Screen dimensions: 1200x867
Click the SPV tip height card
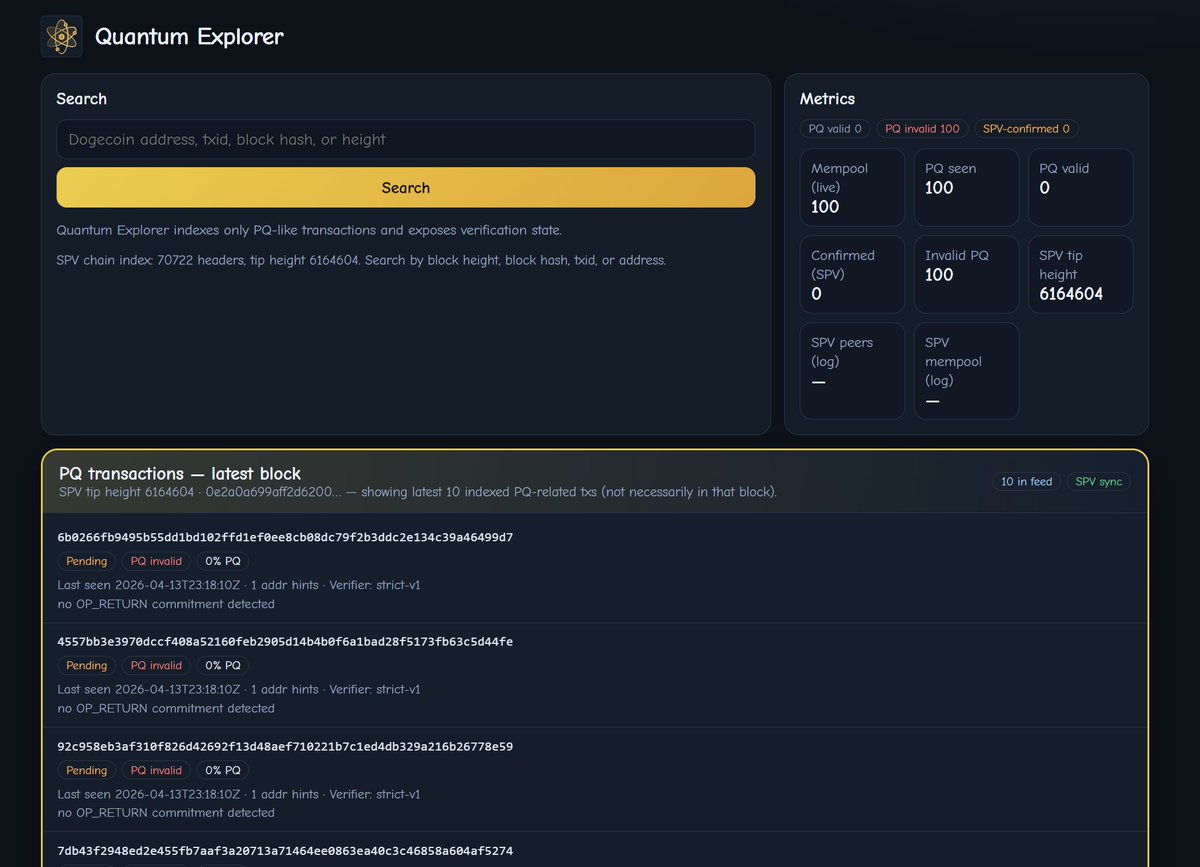(x=1080, y=275)
